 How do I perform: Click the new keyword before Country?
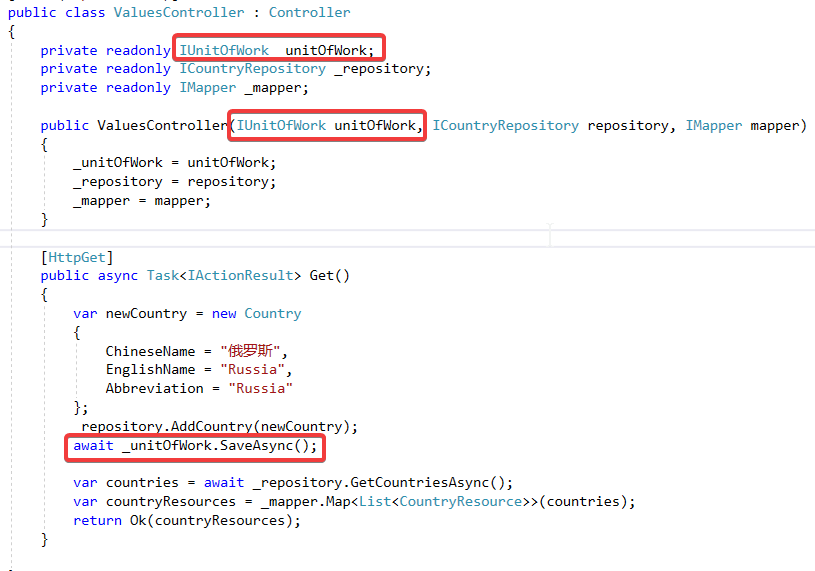(x=224, y=314)
